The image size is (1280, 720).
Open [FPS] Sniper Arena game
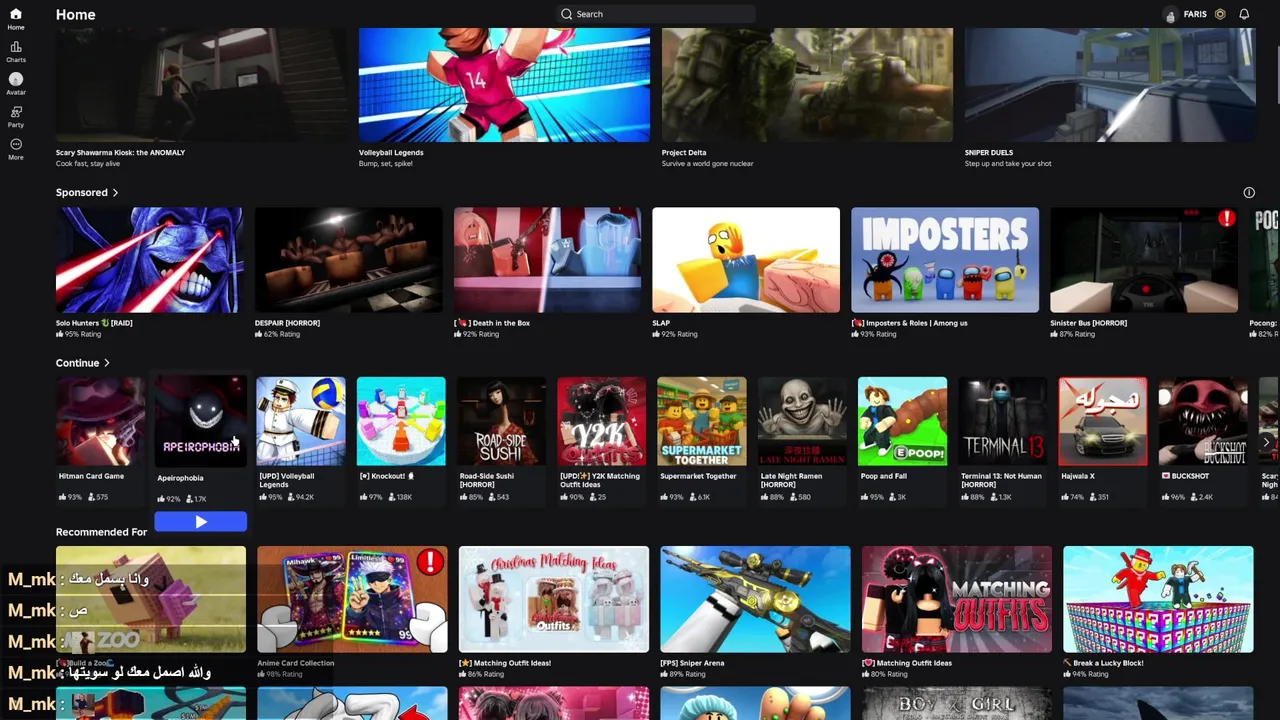(x=755, y=599)
